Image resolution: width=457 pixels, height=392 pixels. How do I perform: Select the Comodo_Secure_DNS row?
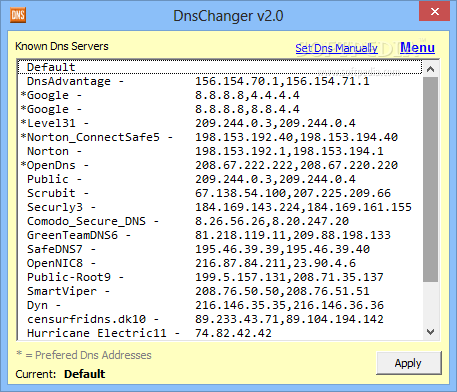(x=220, y=221)
